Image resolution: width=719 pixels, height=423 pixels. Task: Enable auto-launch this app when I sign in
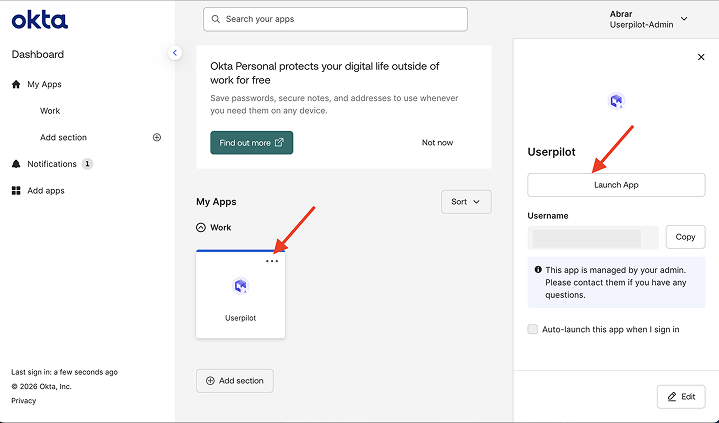click(532, 329)
